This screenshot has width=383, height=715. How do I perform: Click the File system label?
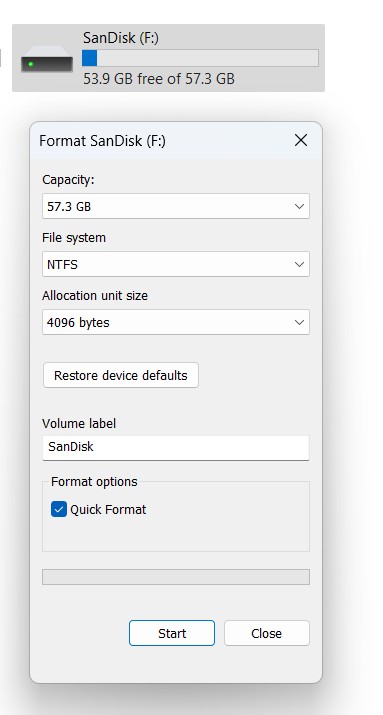coord(74,238)
